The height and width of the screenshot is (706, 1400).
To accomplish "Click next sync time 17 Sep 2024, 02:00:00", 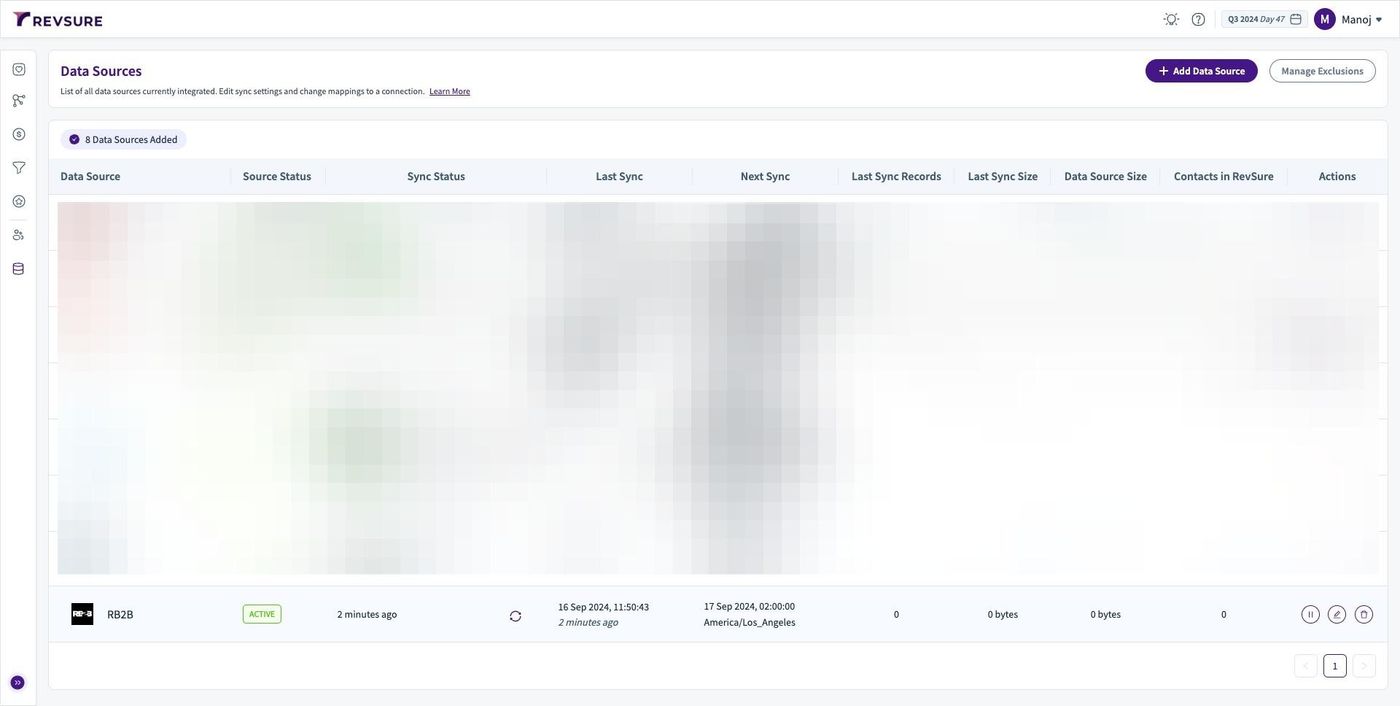I will (749, 606).
